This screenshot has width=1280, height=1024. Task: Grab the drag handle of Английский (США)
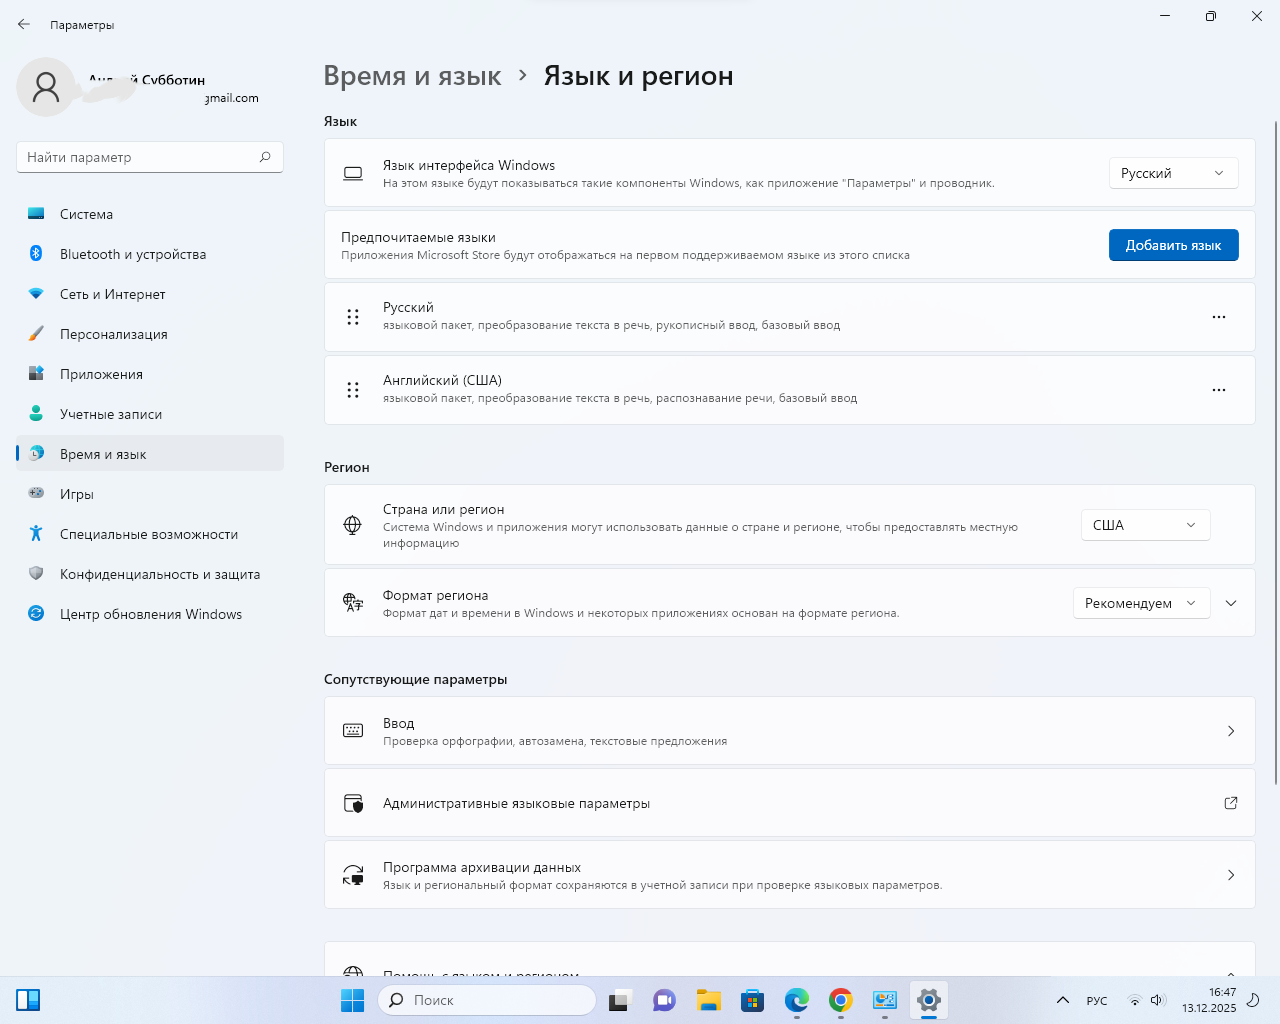click(x=353, y=390)
